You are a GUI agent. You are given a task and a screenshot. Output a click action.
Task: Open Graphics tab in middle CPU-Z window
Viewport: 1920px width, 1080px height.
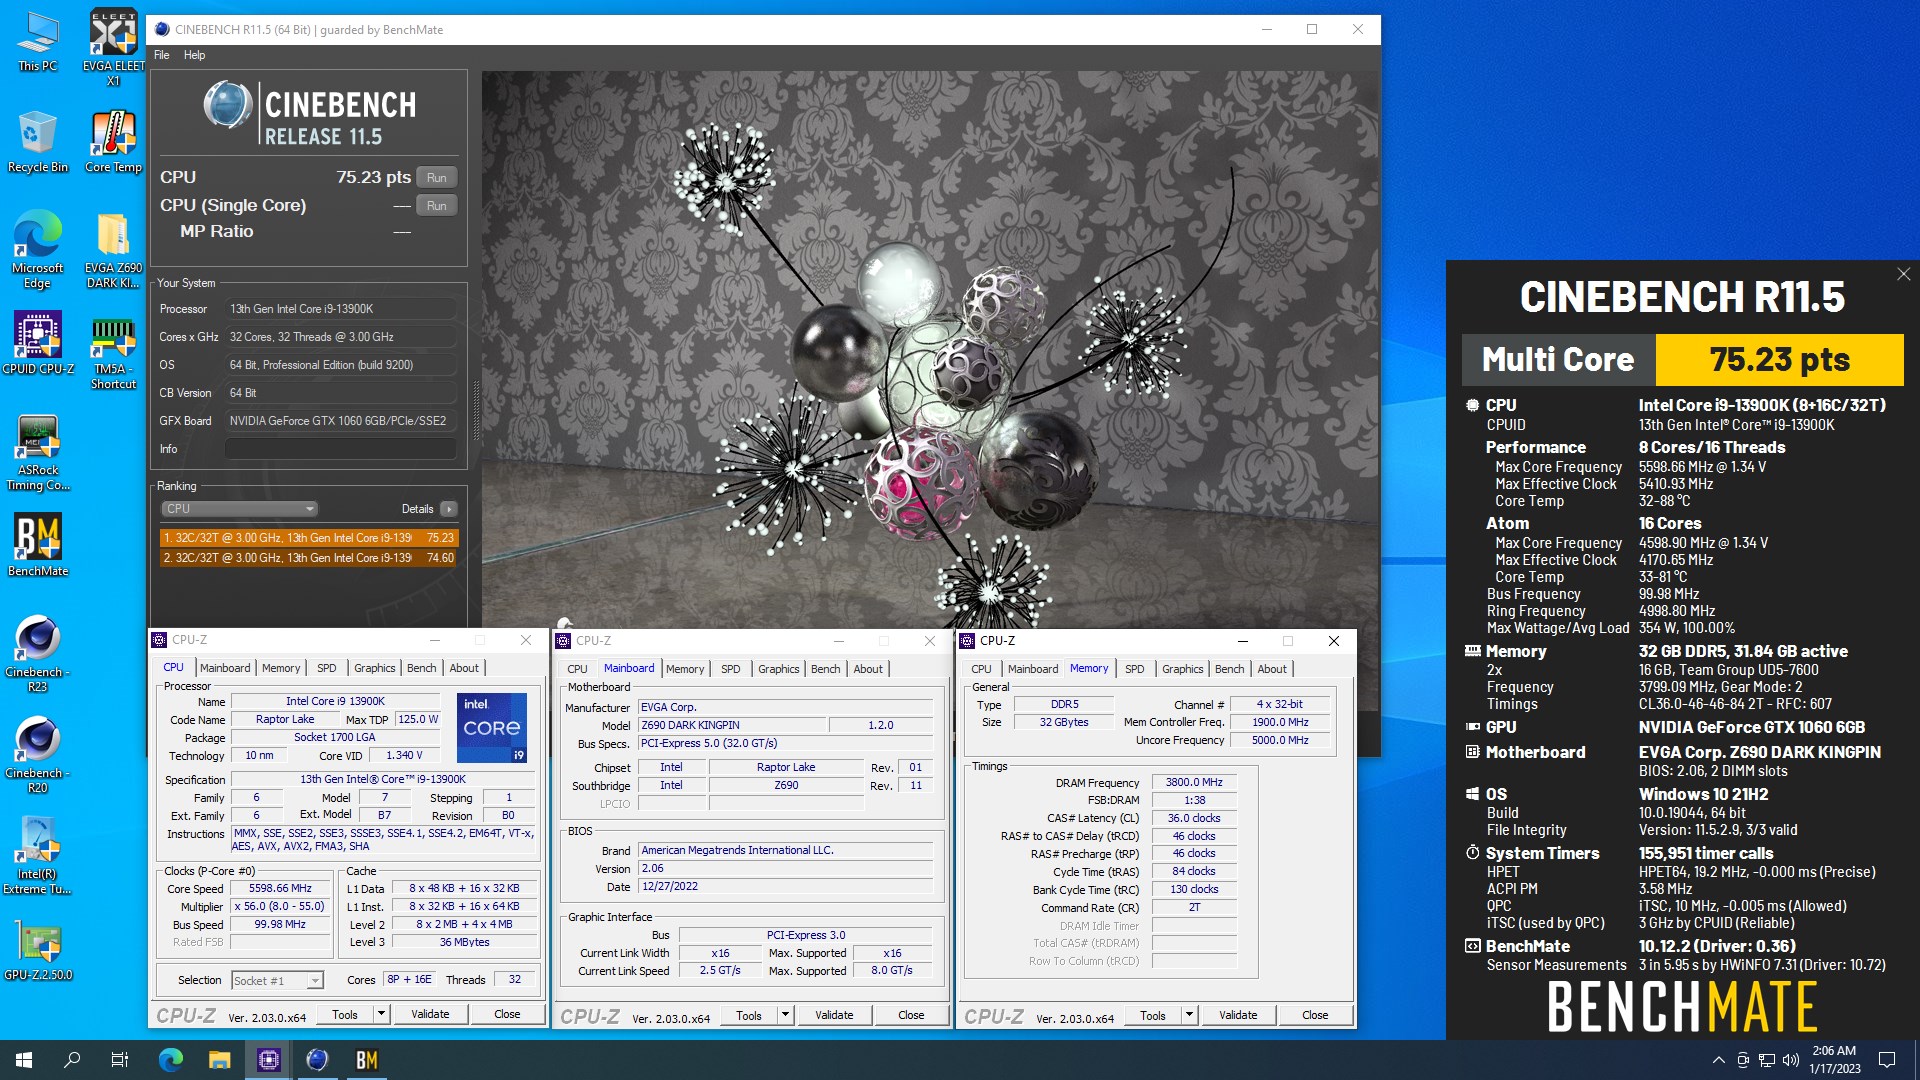778,669
